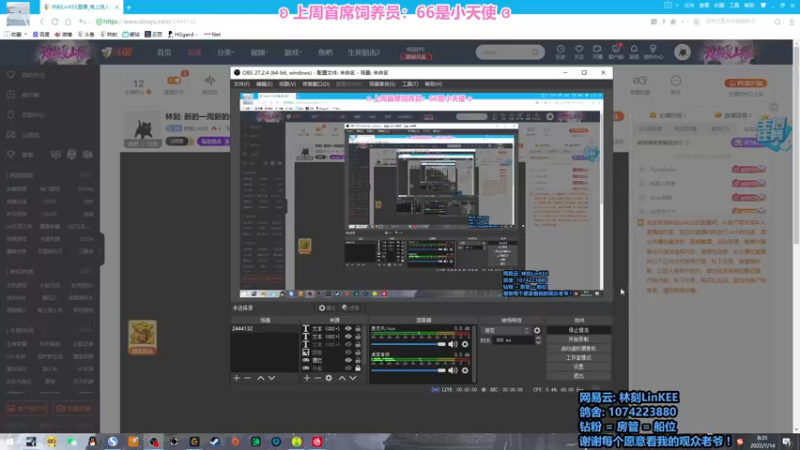Click OBS 退出 exit button

coord(579,376)
